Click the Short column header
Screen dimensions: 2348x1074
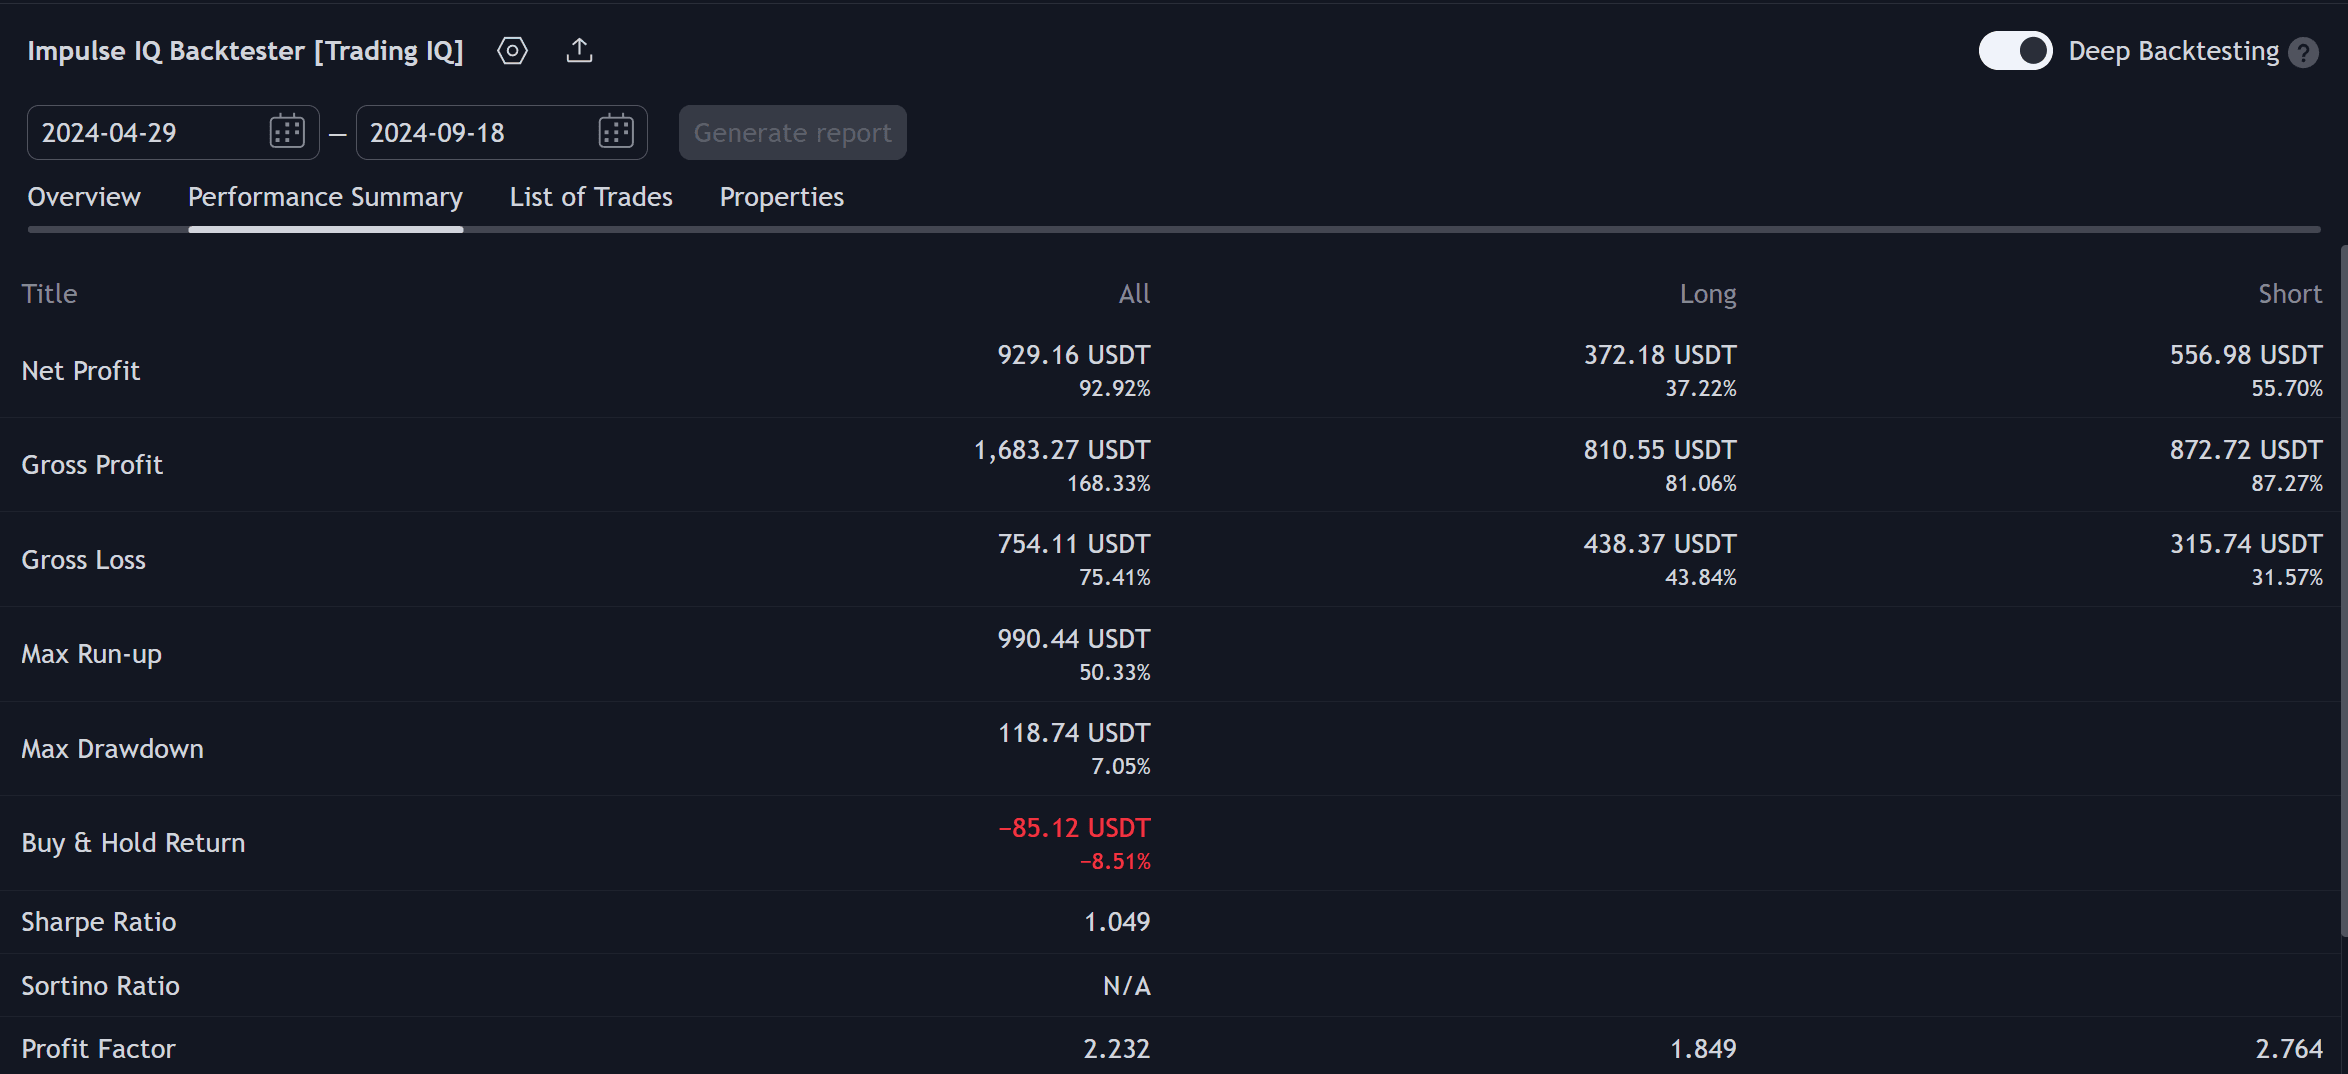coord(2290,294)
